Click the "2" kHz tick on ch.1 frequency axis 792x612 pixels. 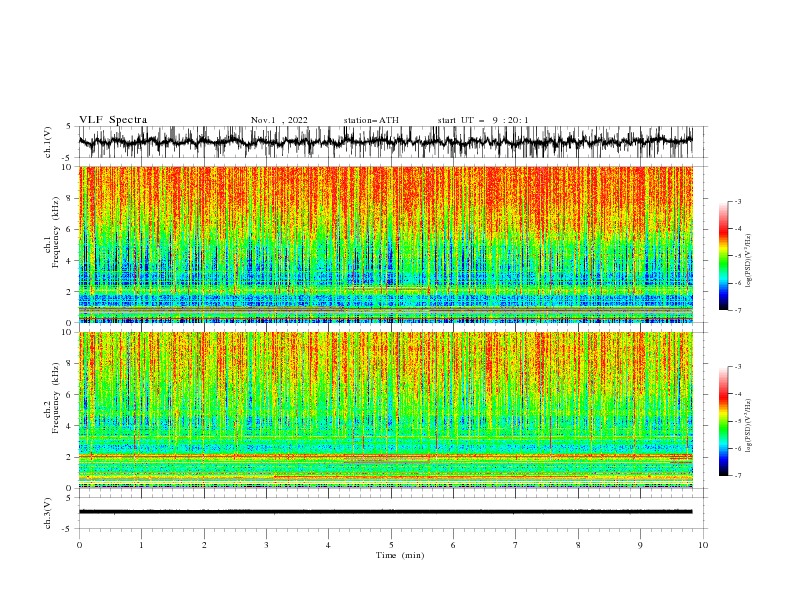(x=70, y=291)
